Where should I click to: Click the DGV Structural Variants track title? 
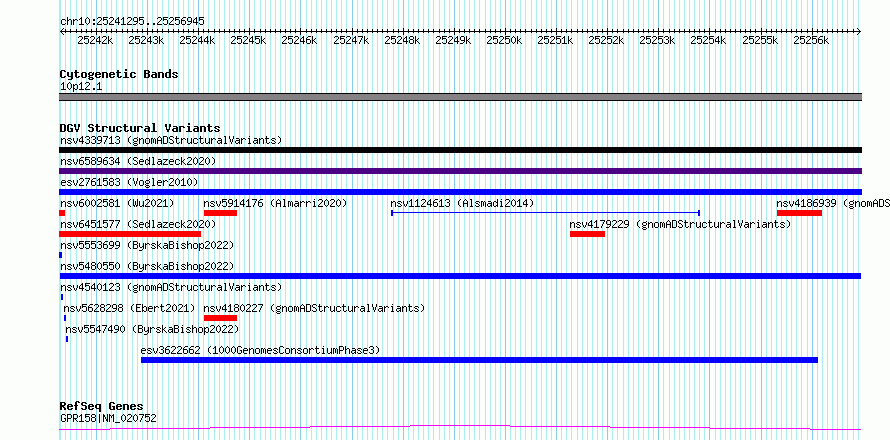tap(140, 128)
